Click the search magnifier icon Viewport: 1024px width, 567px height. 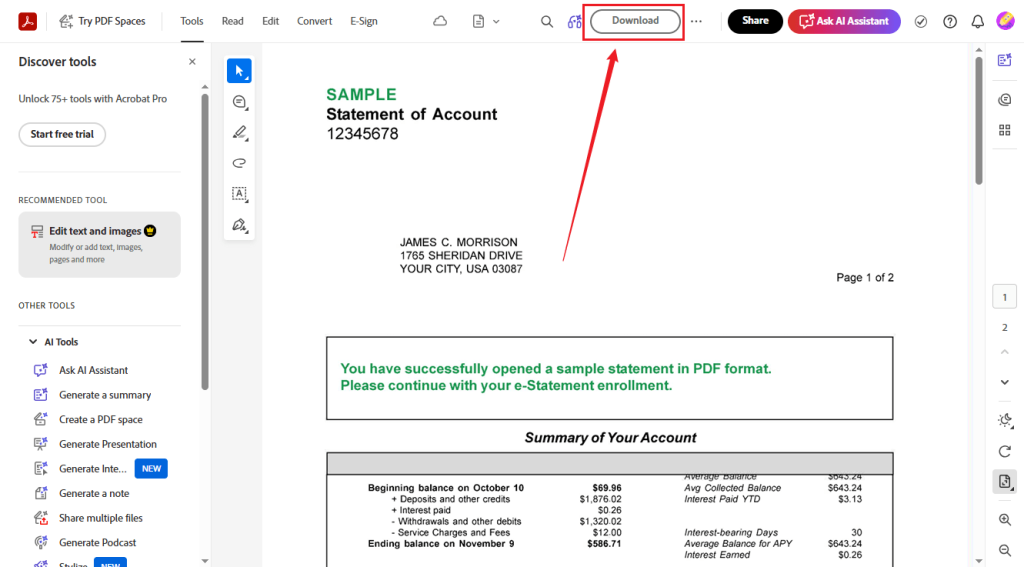(547, 22)
